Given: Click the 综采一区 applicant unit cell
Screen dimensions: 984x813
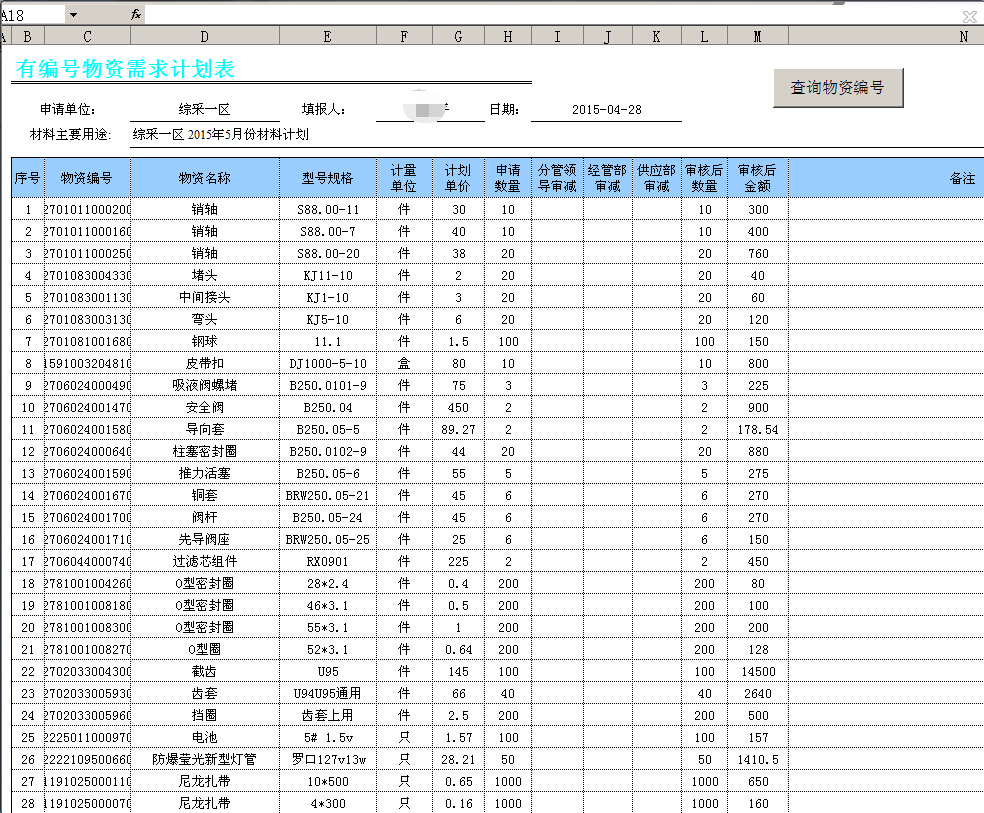Looking at the screenshot, I should tap(204, 110).
